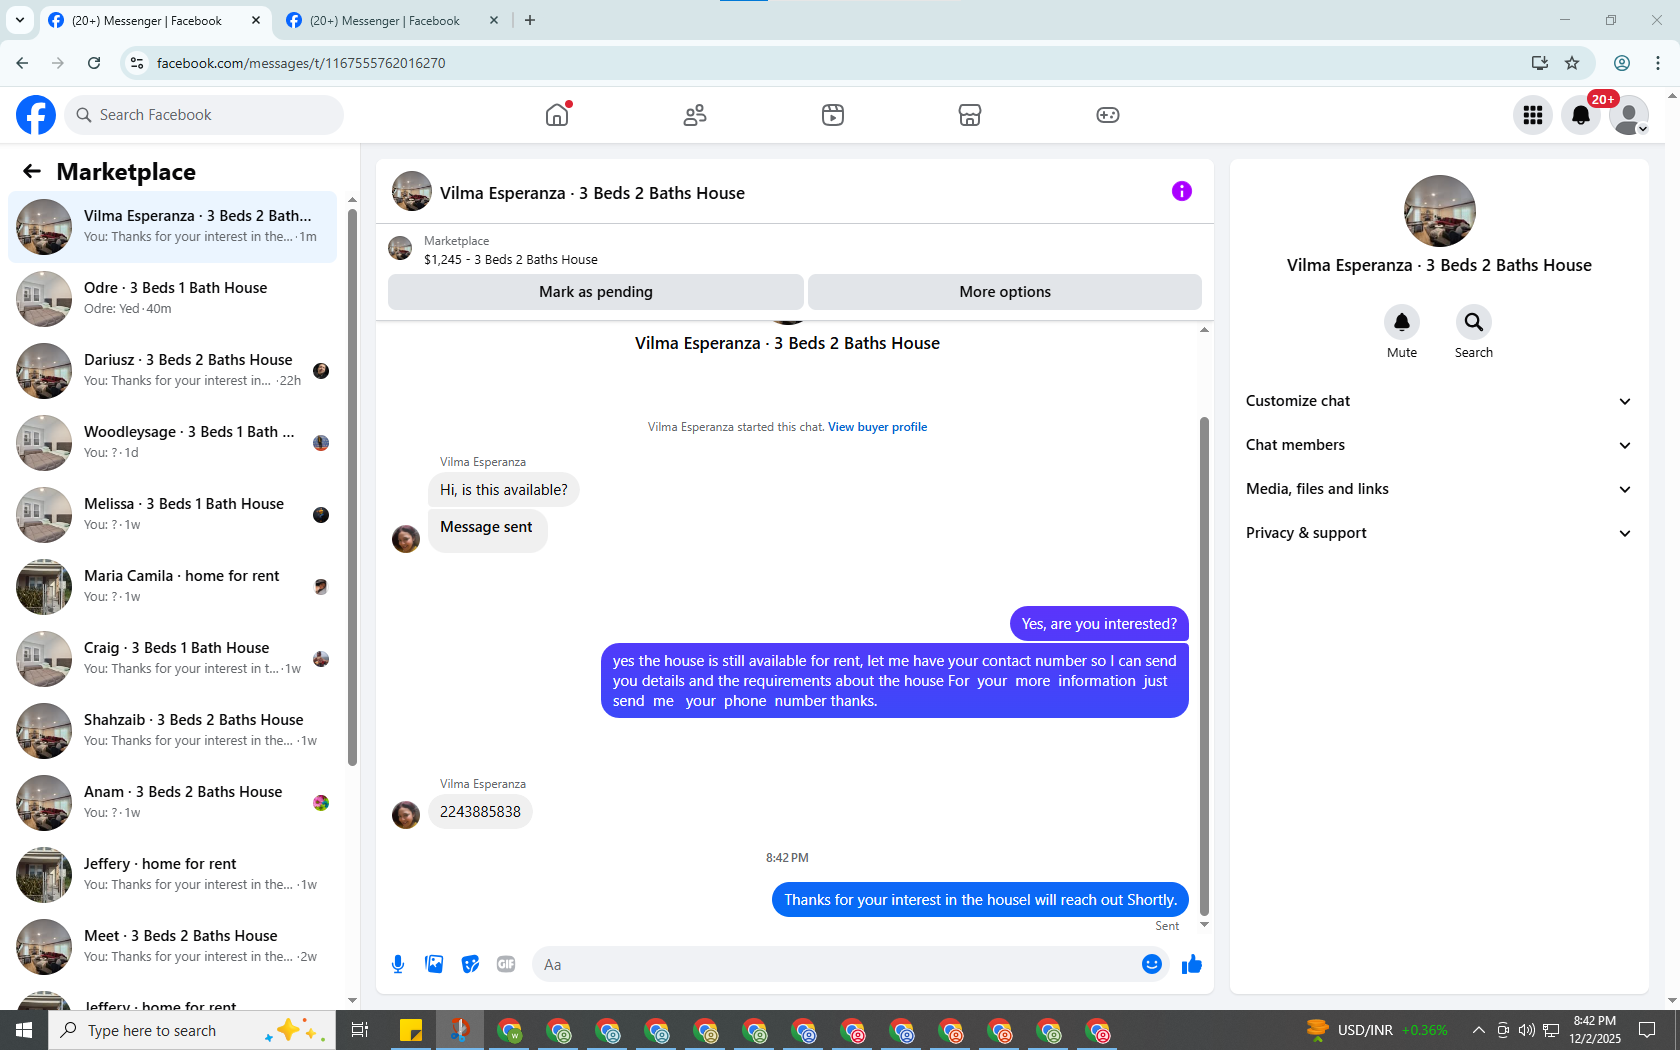Open the Friends icon in top navigation
This screenshot has width=1680, height=1050.
click(695, 115)
